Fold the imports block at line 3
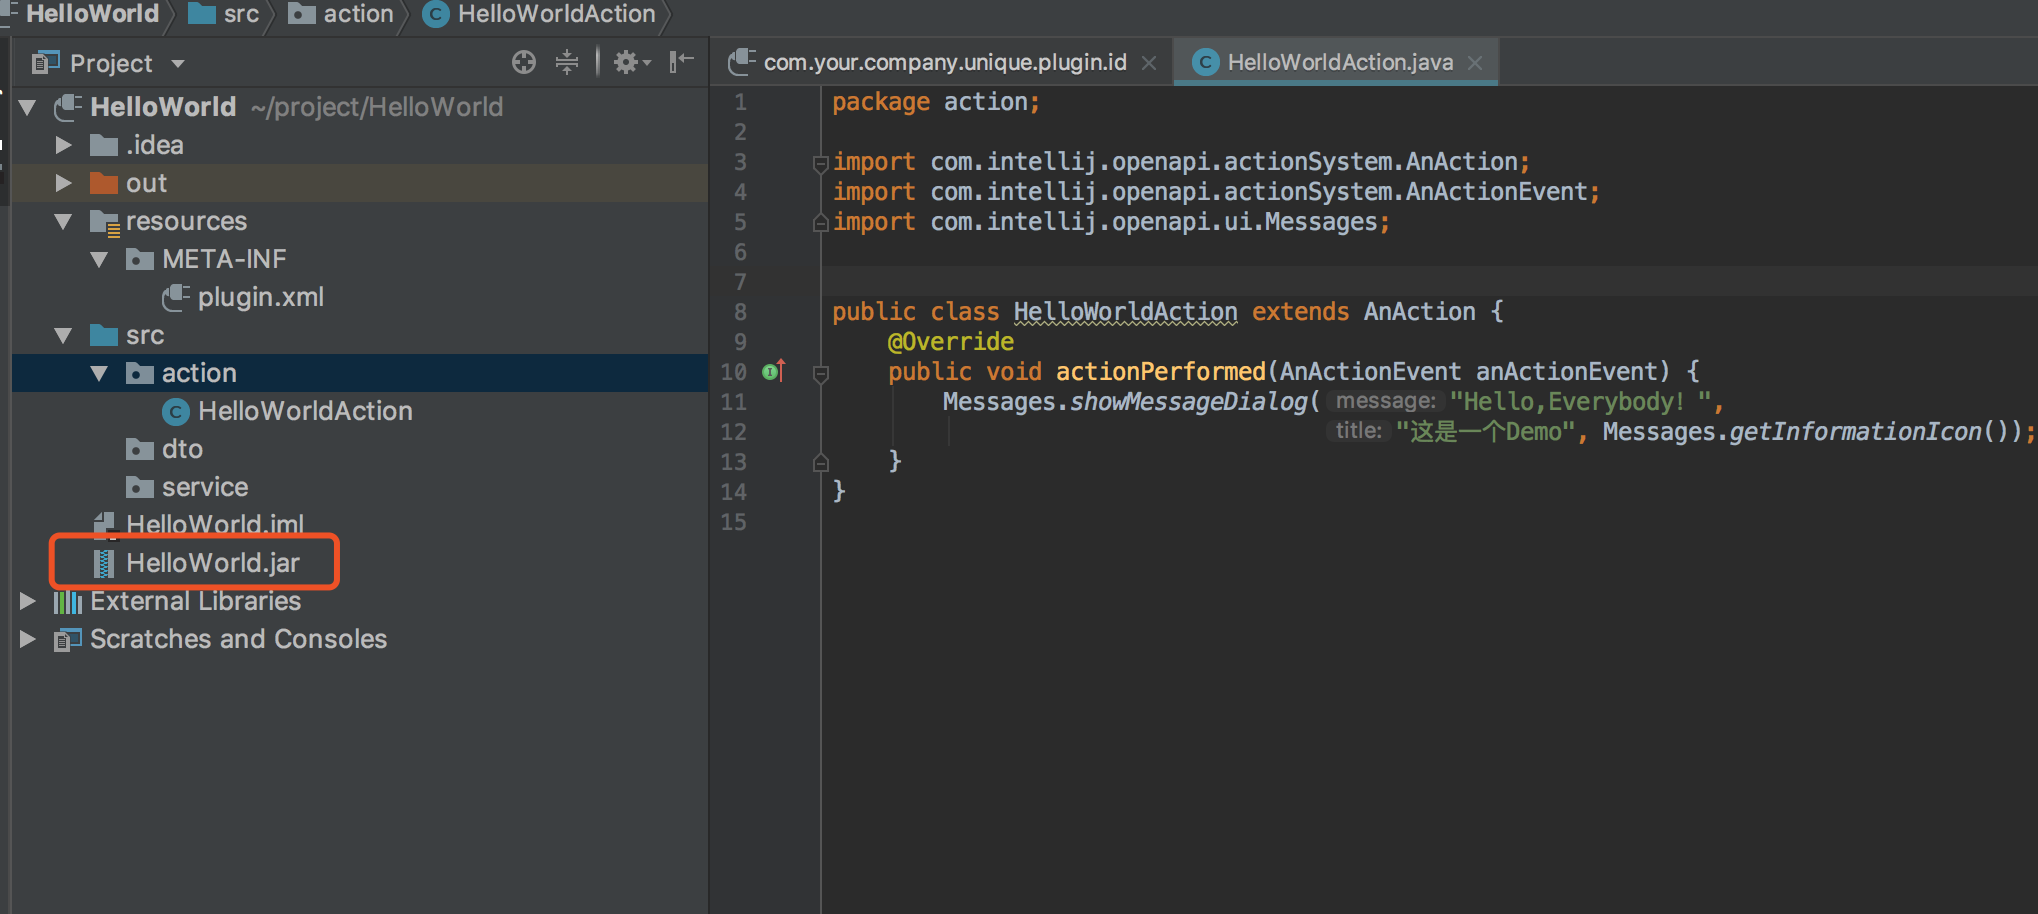2038x914 pixels. tap(821, 162)
